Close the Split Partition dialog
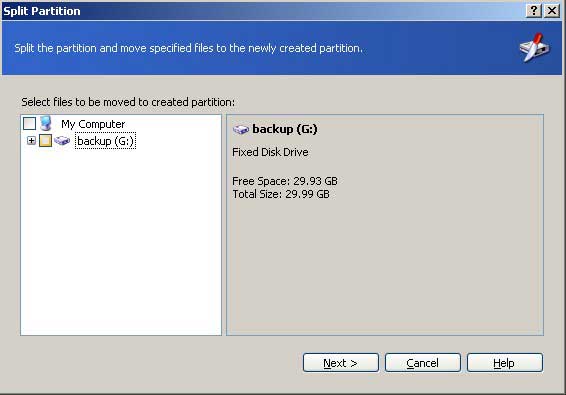The width and height of the screenshot is (566, 395). click(552, 10)
